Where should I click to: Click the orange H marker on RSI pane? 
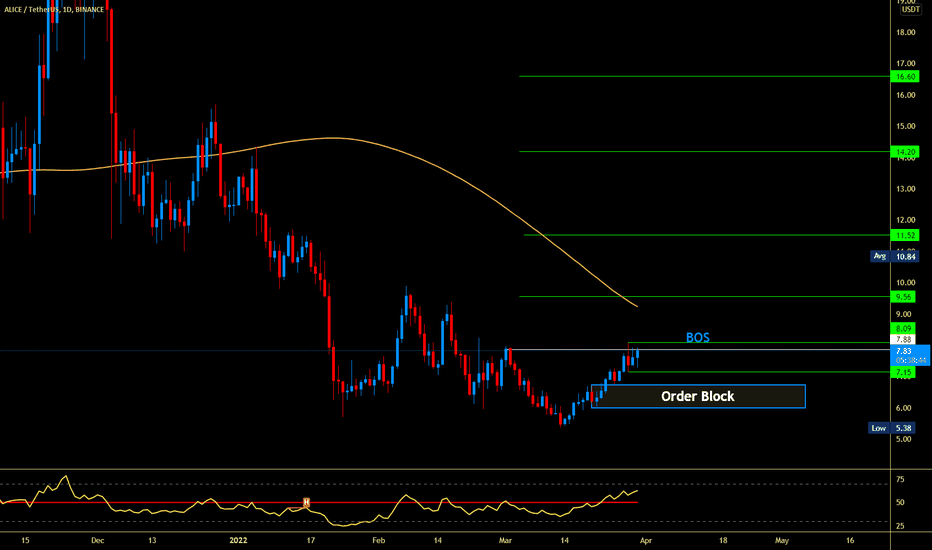point(306,502)
